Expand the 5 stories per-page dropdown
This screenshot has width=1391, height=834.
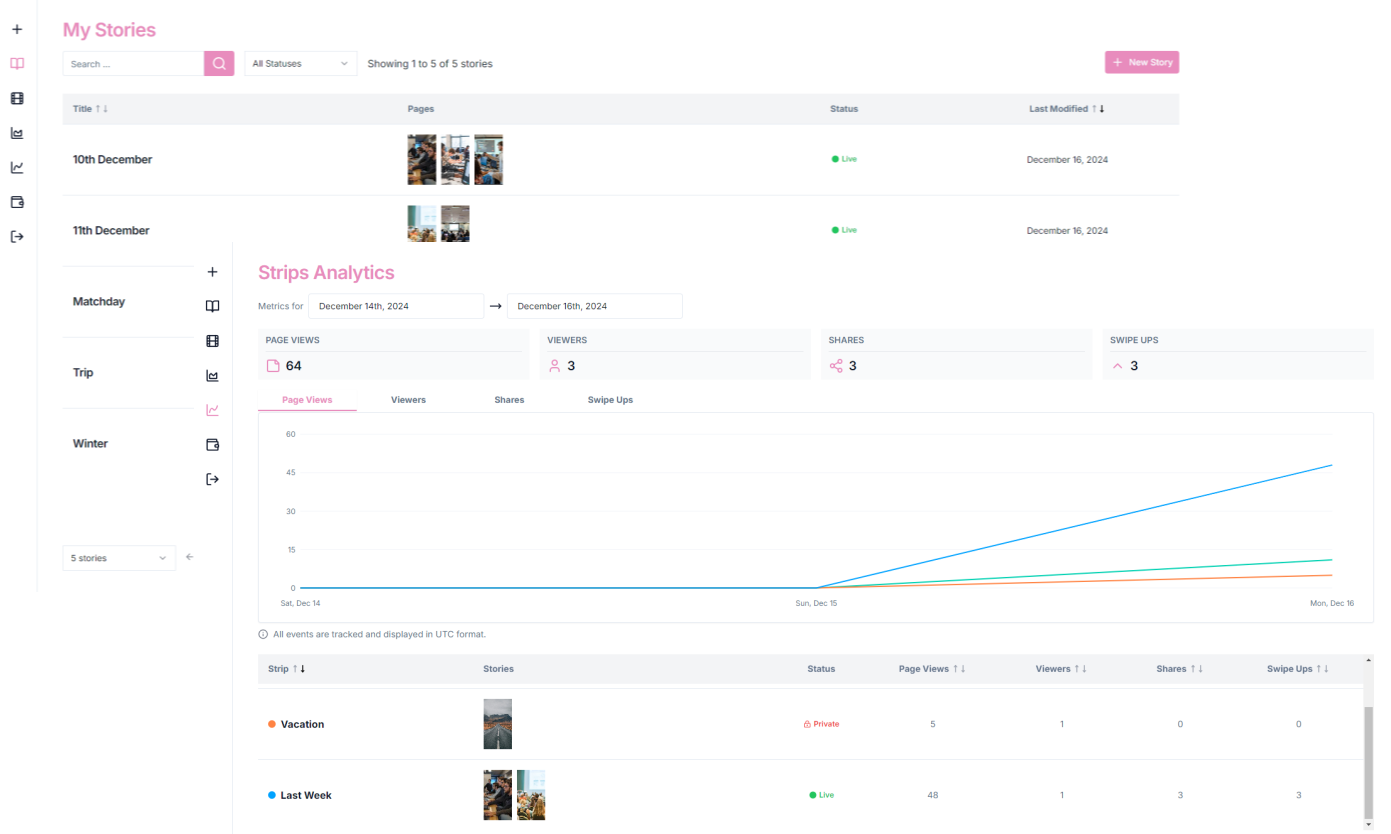[119, 558]
